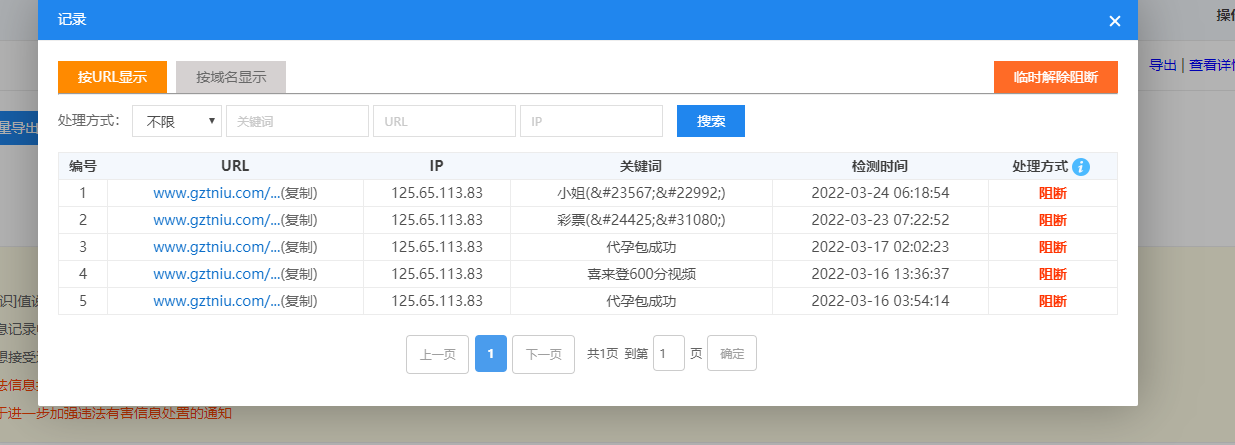This screenshot has height=445, width=1235.
Task: Select the keyword cell 彩票 in row 2
Action: click(641, 220)
